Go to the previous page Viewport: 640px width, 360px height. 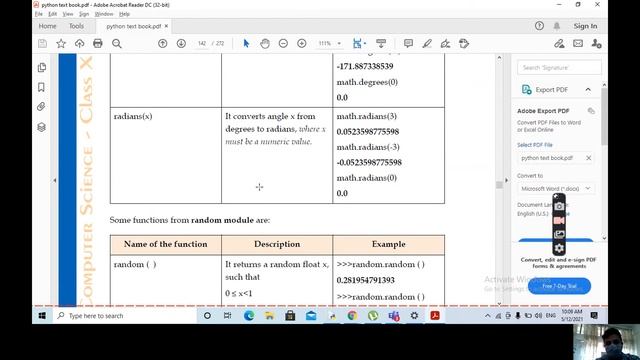click(x=162, y=43)
